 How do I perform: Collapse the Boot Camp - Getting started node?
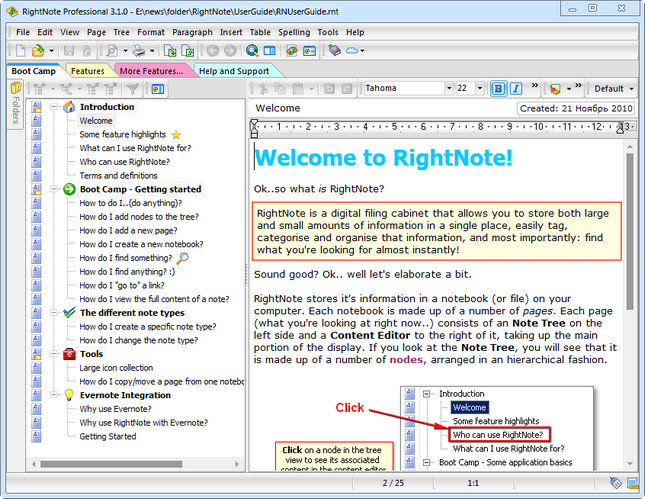pos(53,189)
